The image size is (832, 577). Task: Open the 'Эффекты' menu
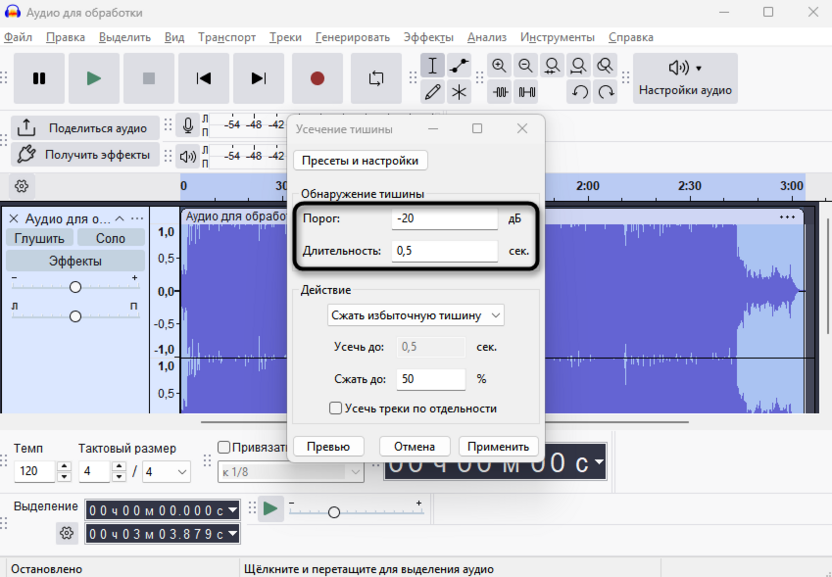tap(428, 37)
